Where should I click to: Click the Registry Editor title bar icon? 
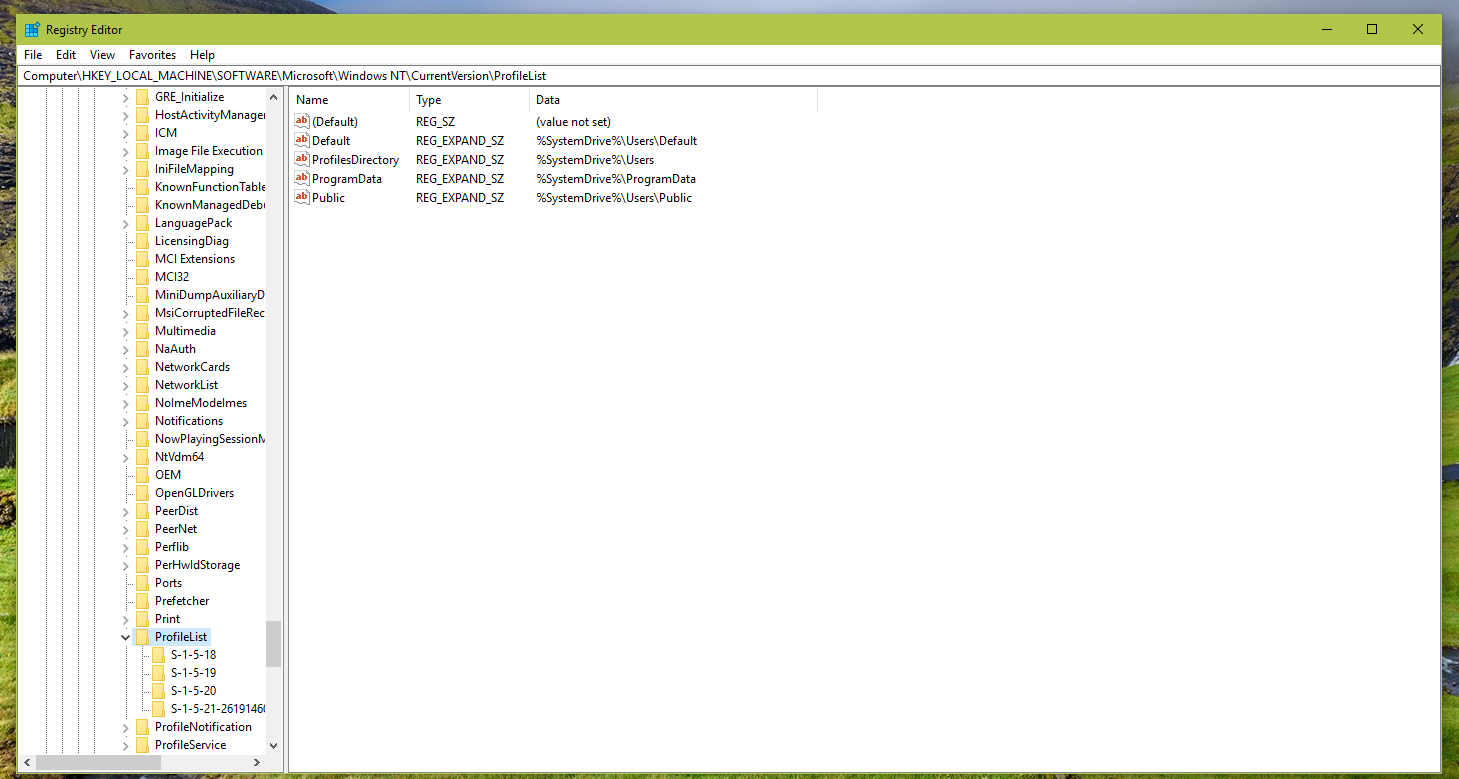[x=32, y=29]
